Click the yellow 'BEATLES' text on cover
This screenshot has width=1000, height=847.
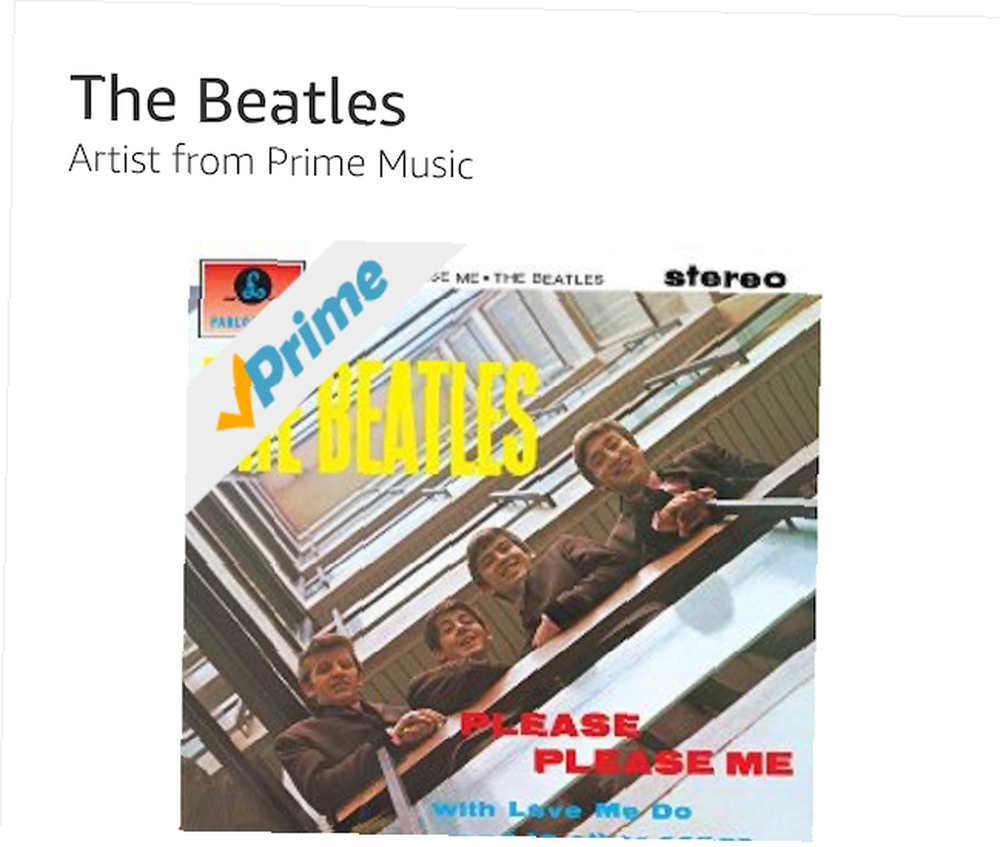pyautogui.click(x=427, y=420)
